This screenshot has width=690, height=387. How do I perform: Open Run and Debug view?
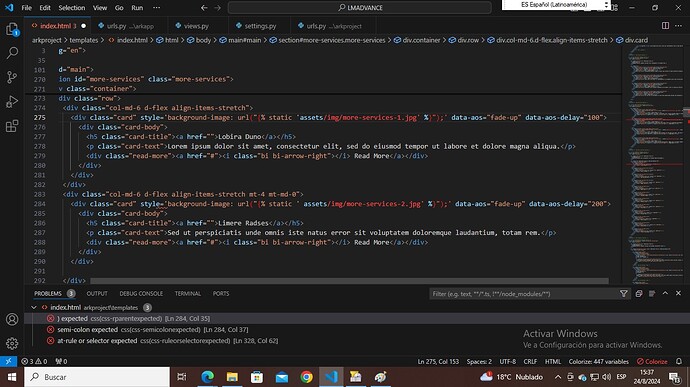[12, 102]
